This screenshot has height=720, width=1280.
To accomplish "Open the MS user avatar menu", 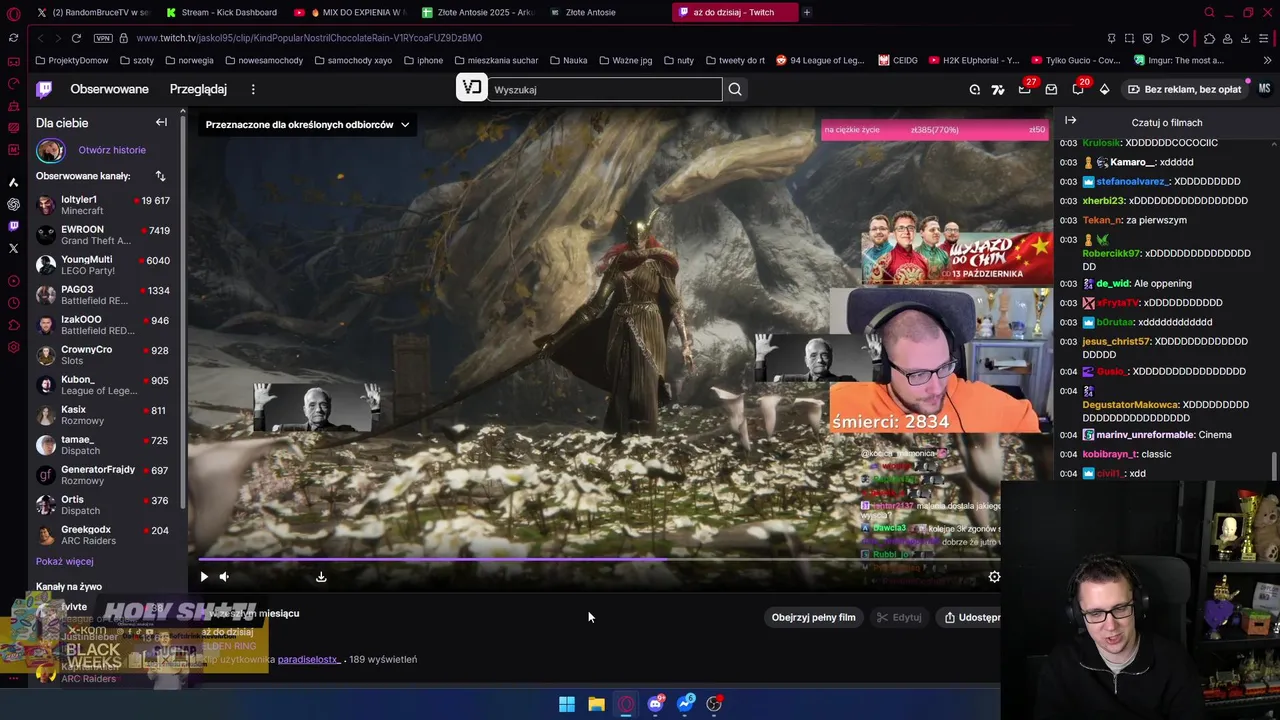I will 1264,89.
